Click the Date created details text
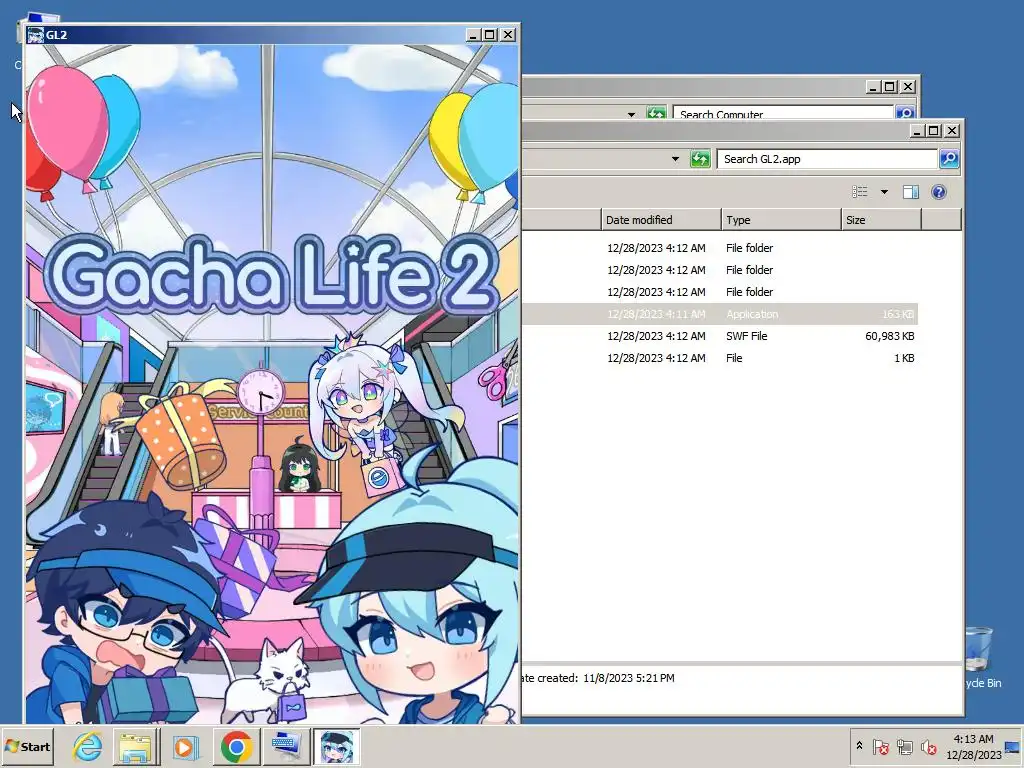This screenshot has height=768, width=1024. 599,678
